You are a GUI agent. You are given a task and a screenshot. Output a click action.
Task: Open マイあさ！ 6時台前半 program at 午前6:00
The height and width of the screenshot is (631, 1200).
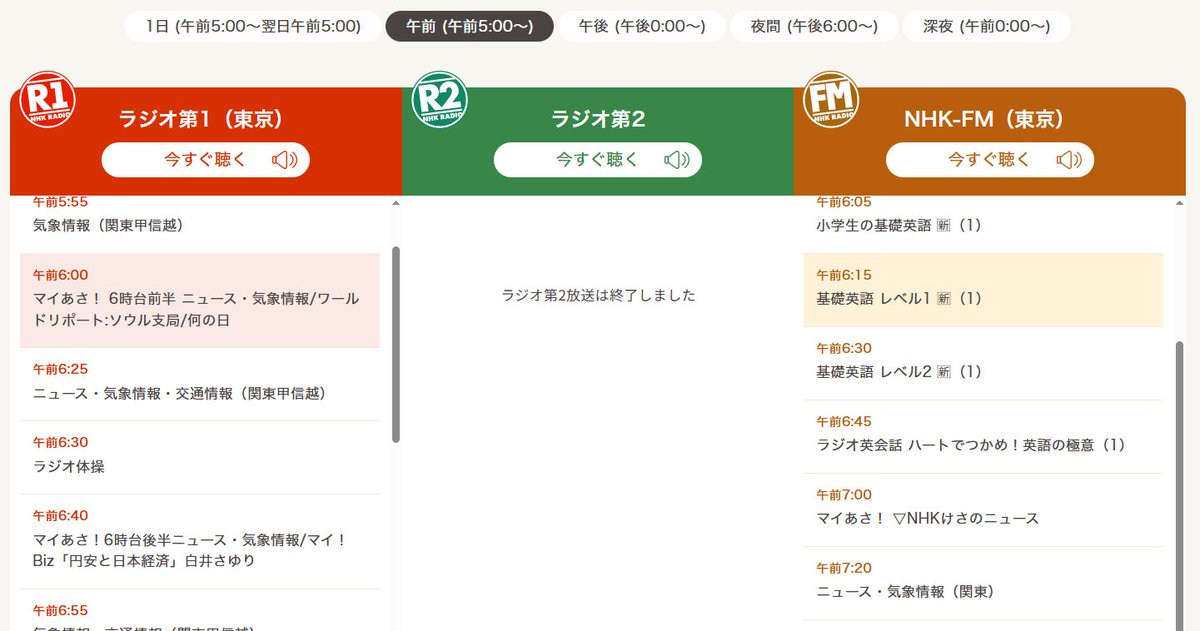click(200, 300)
